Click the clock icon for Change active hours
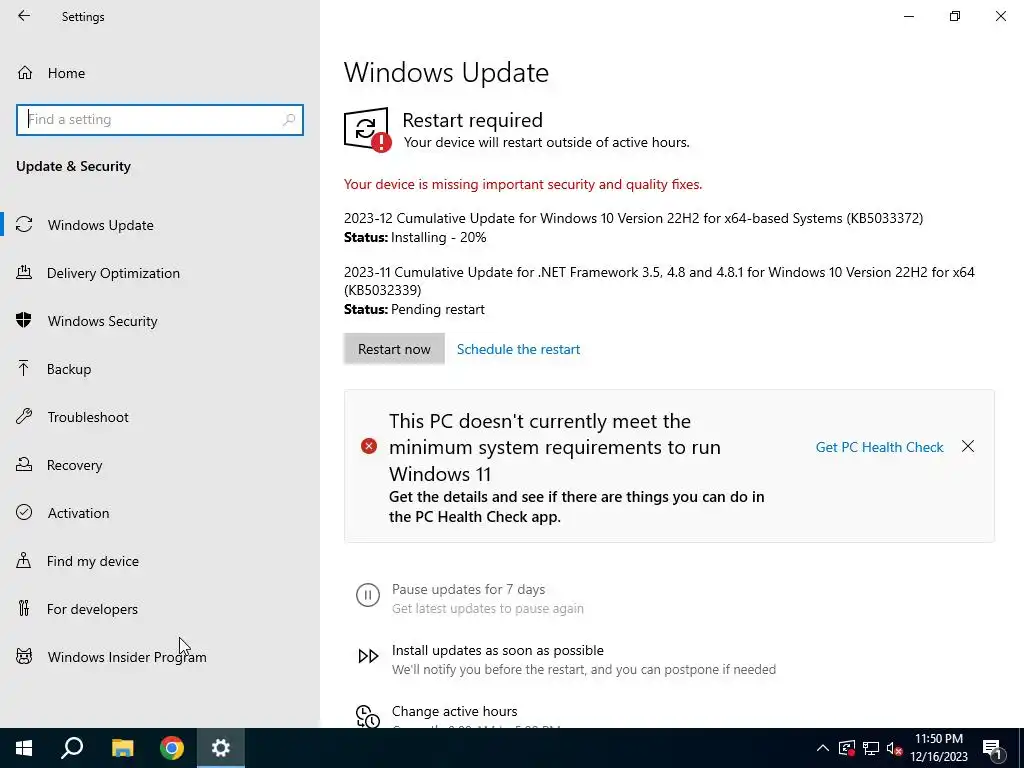This screenshot has width=1024, height=768. (x=368, y=716)
